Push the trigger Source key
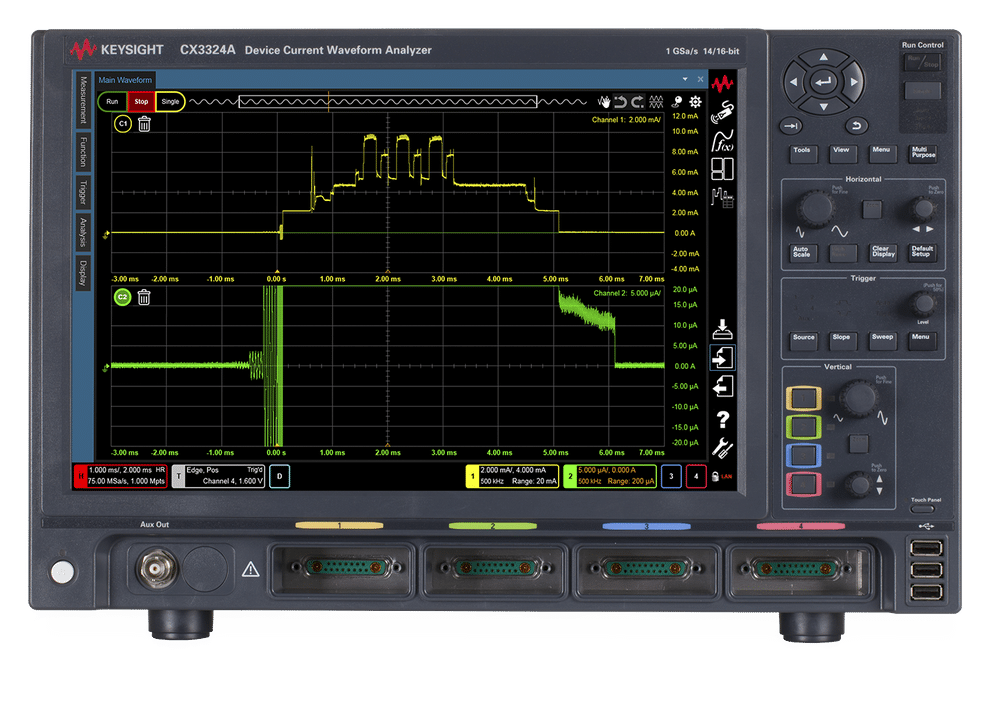This screenshot has width=1000, height=703. point(804,339)
